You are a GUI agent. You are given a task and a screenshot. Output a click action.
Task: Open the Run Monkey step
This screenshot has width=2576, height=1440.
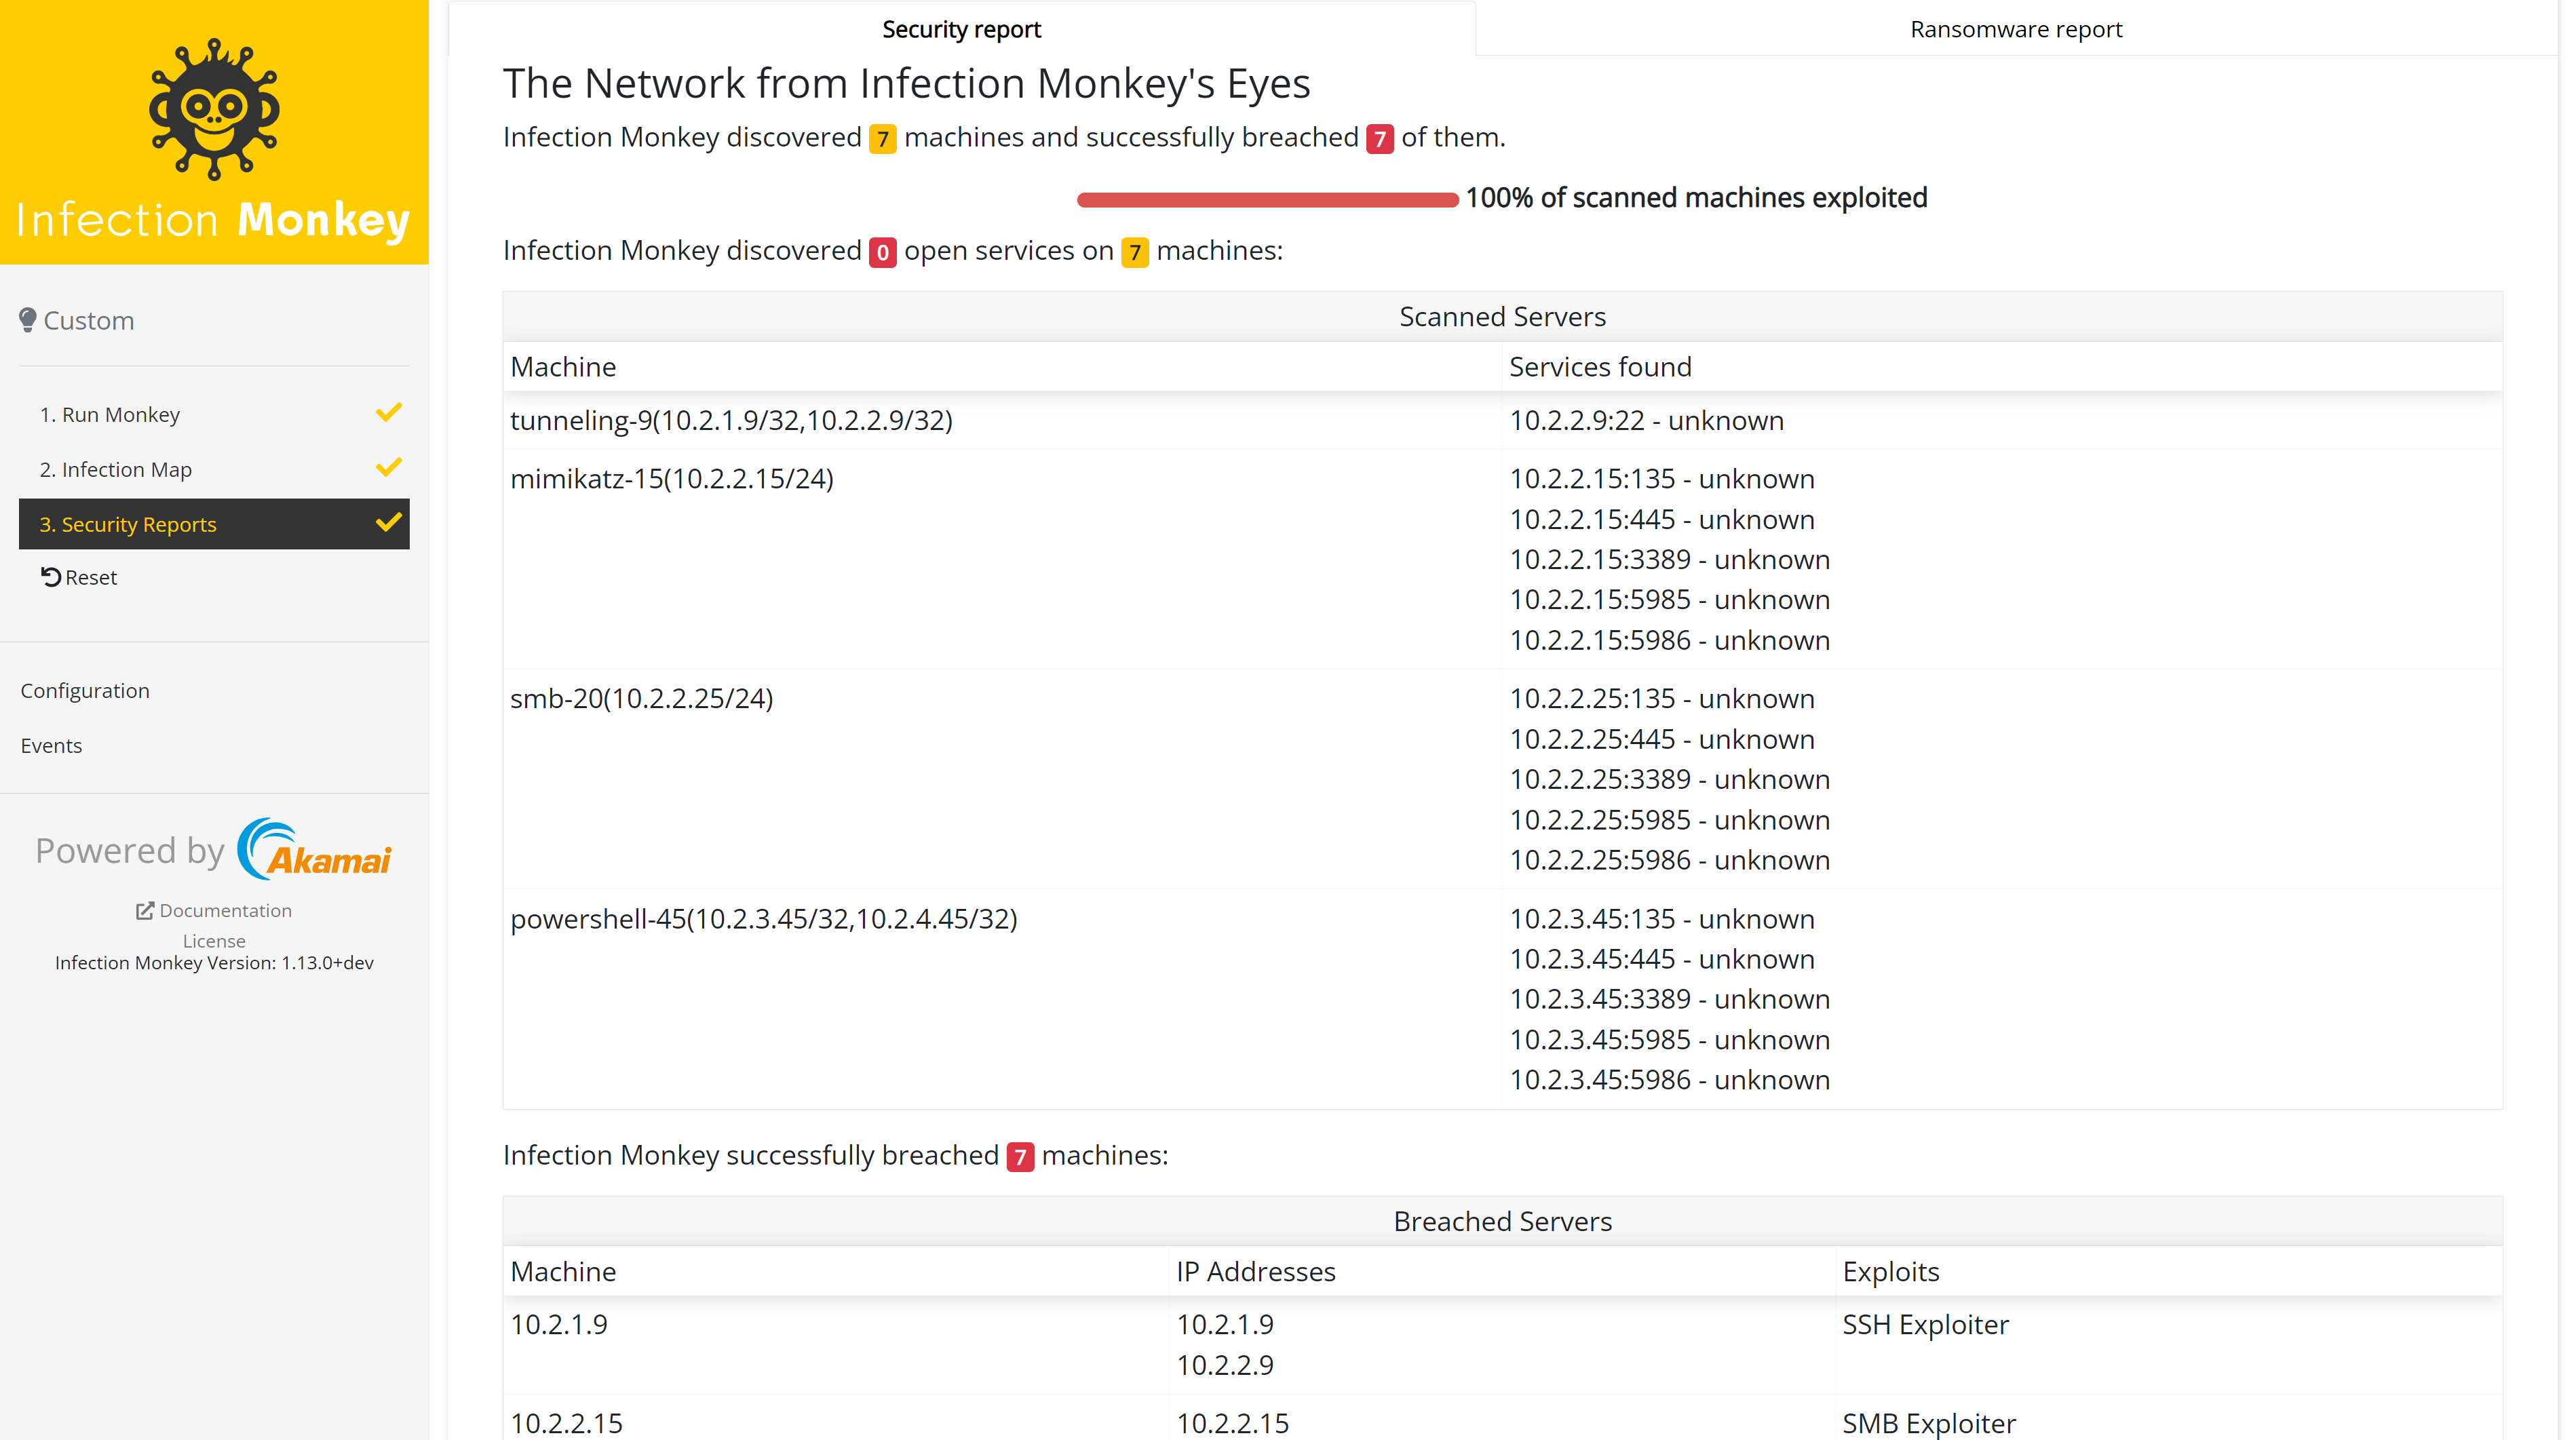coord(110,414)
